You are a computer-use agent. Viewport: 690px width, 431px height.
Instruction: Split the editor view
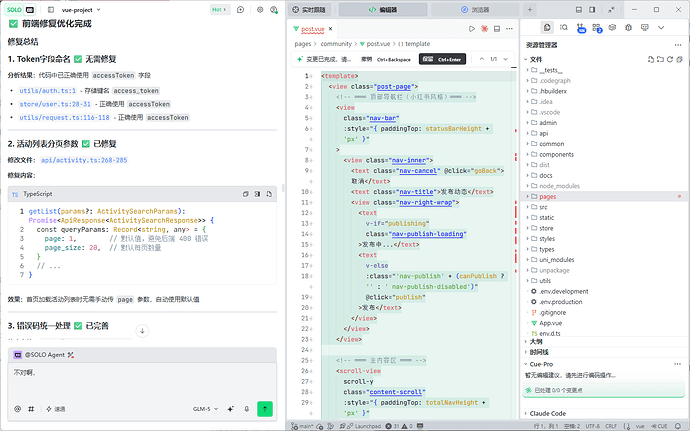click(497, 29)
